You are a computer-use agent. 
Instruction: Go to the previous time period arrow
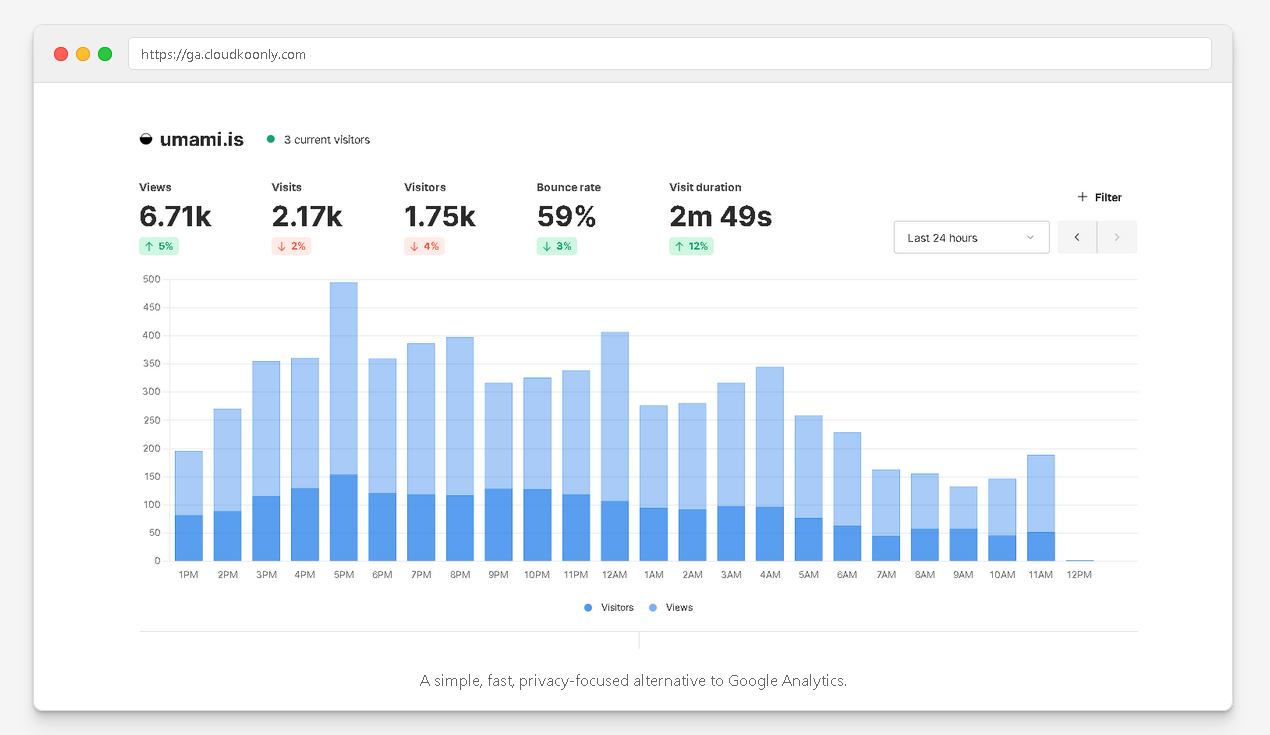point(1077,237)
